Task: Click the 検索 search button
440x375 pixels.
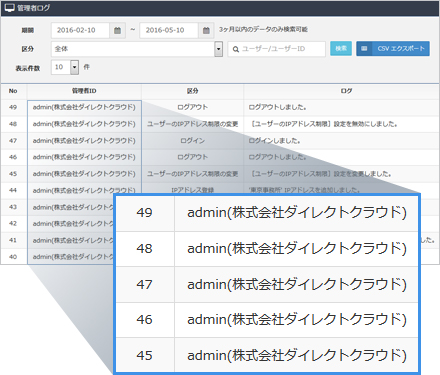Action: pos(341,49)
